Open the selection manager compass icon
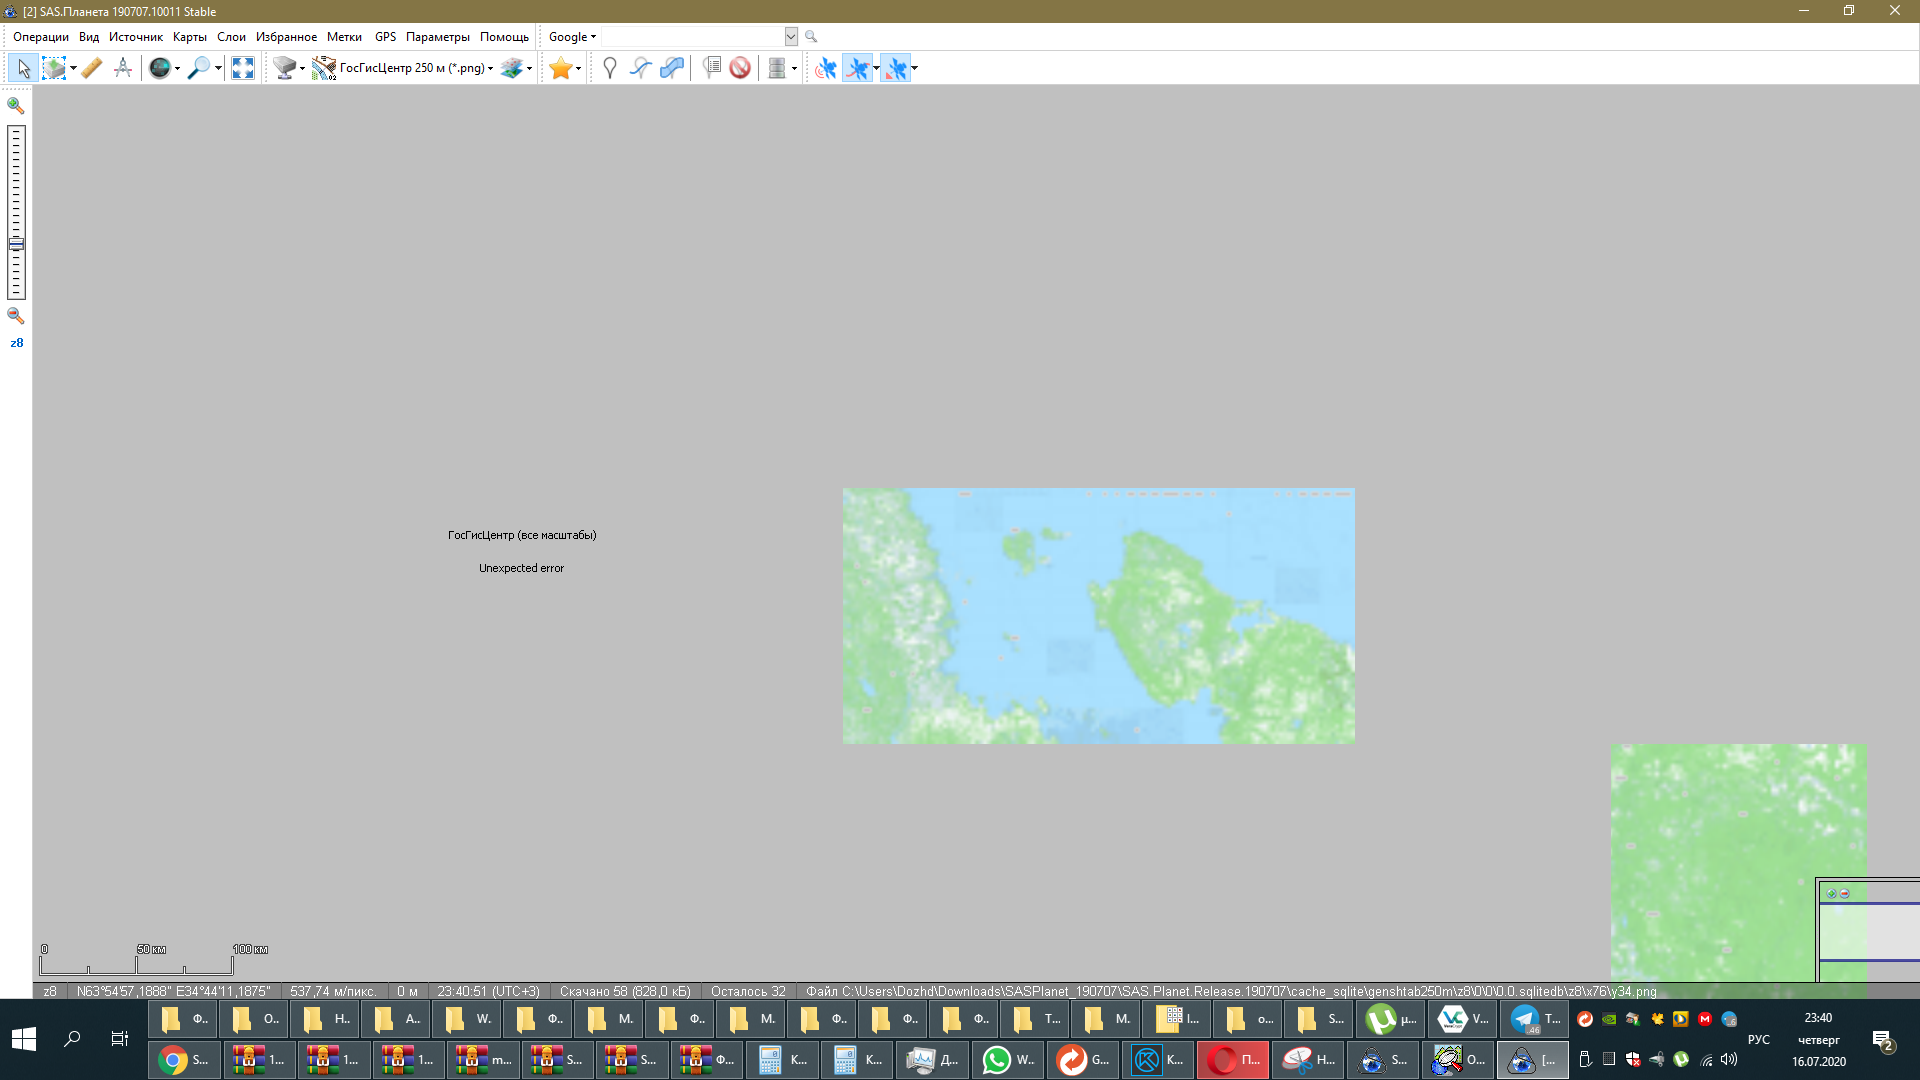1920x1080 pixels. click(x=123, y=68)
